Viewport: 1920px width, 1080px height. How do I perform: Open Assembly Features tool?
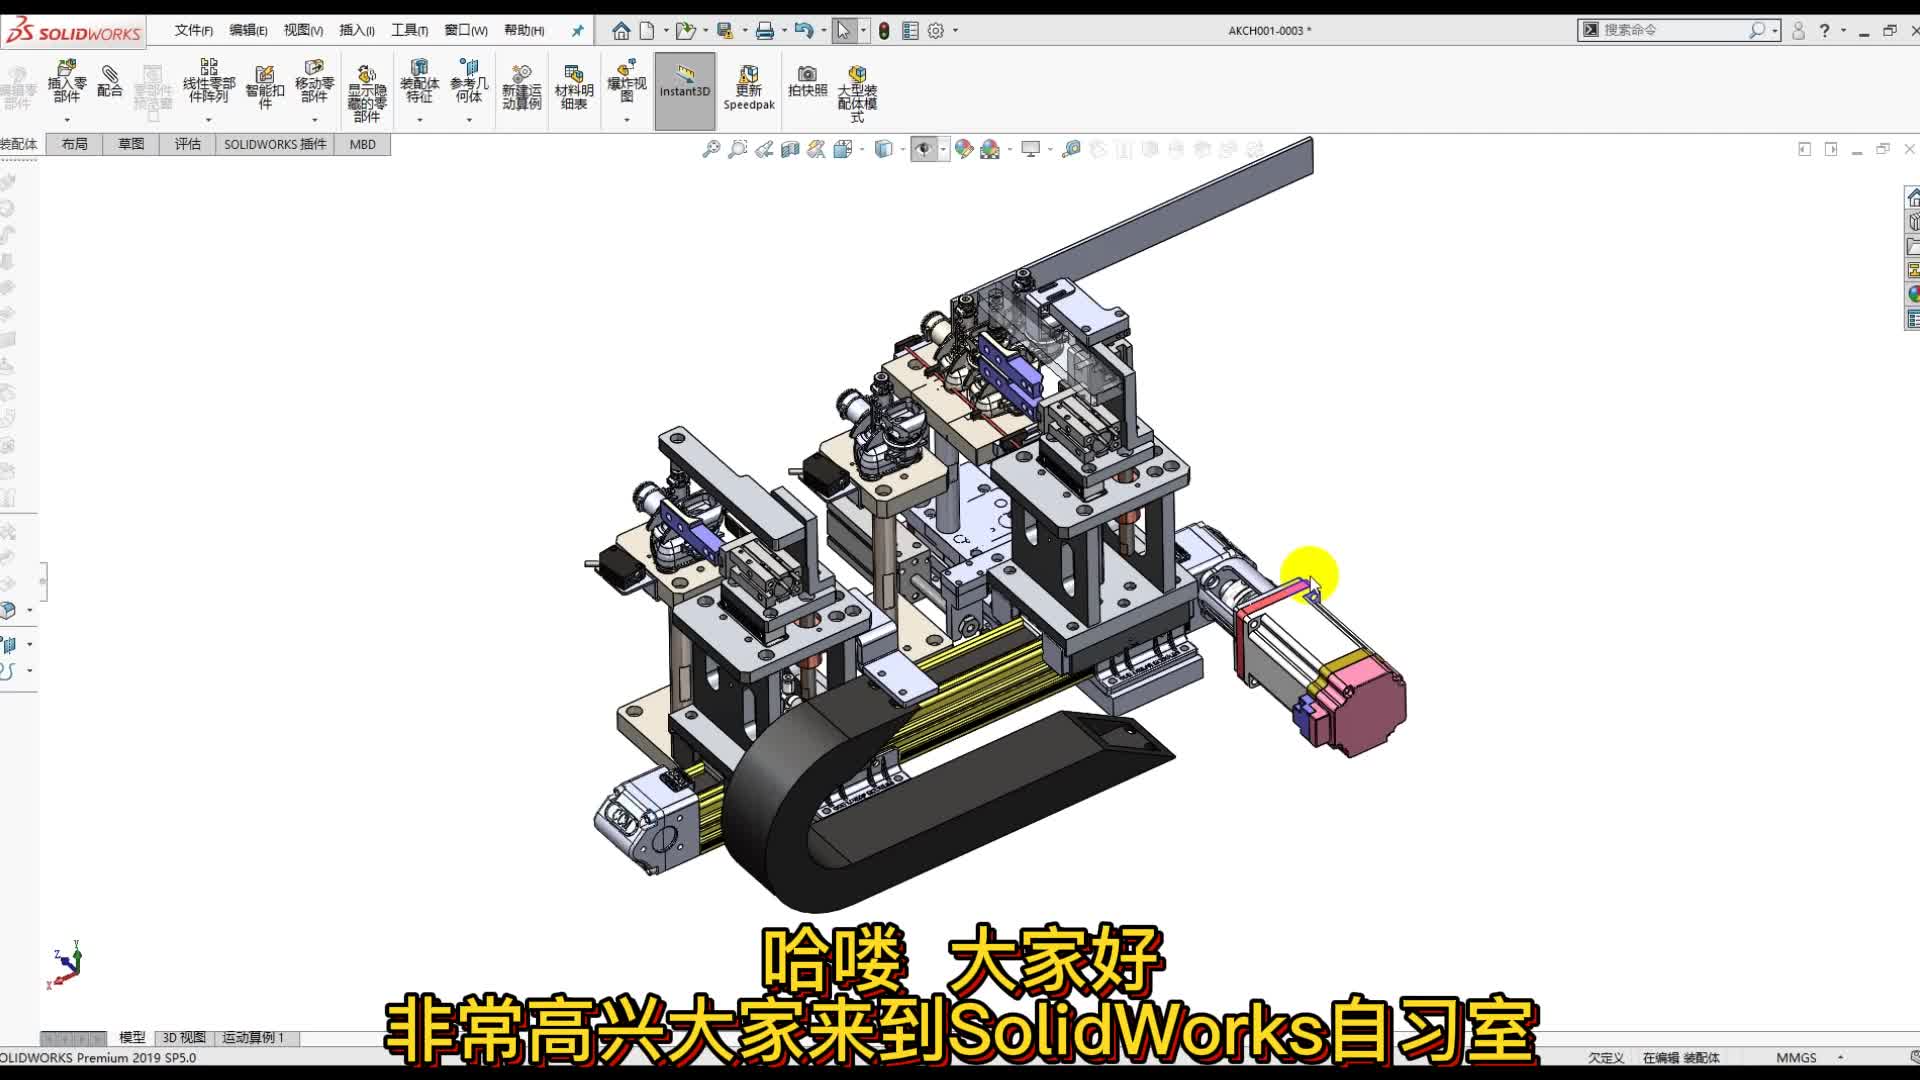click(x=419, y=81)
